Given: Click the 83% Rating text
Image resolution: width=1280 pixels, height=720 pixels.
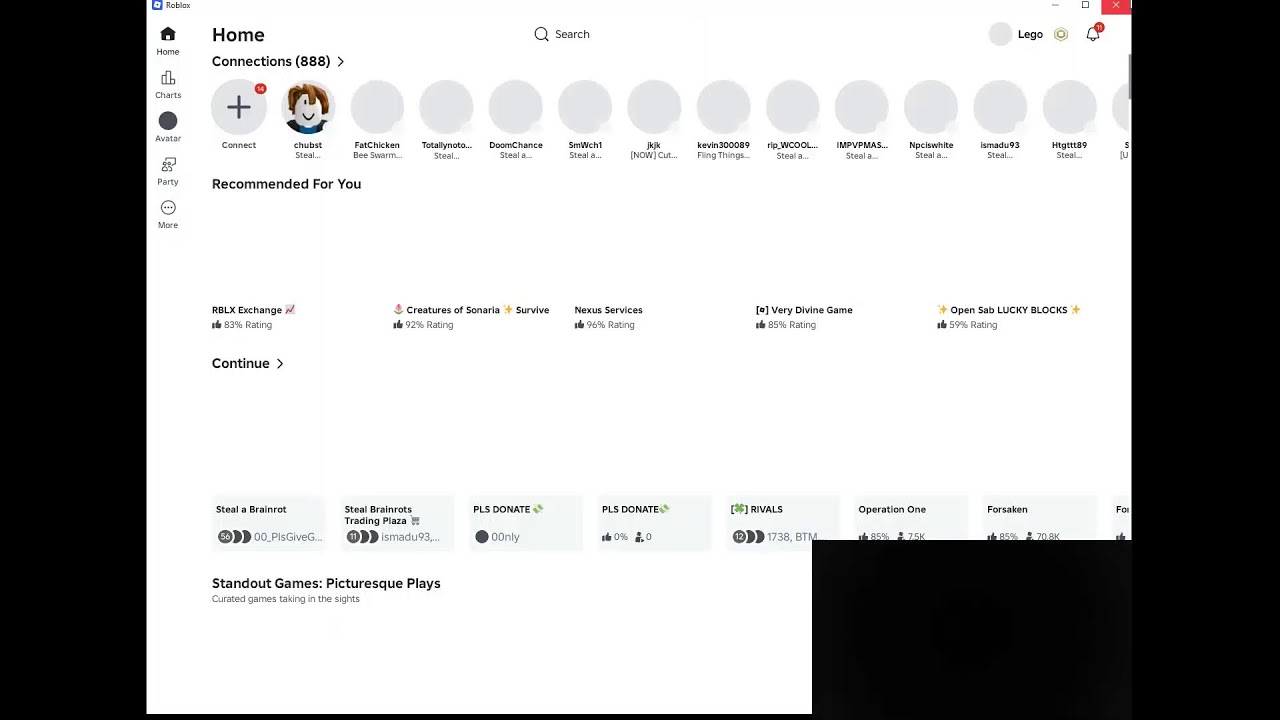Looking at the screenshot, I should [x=247, y=325].
